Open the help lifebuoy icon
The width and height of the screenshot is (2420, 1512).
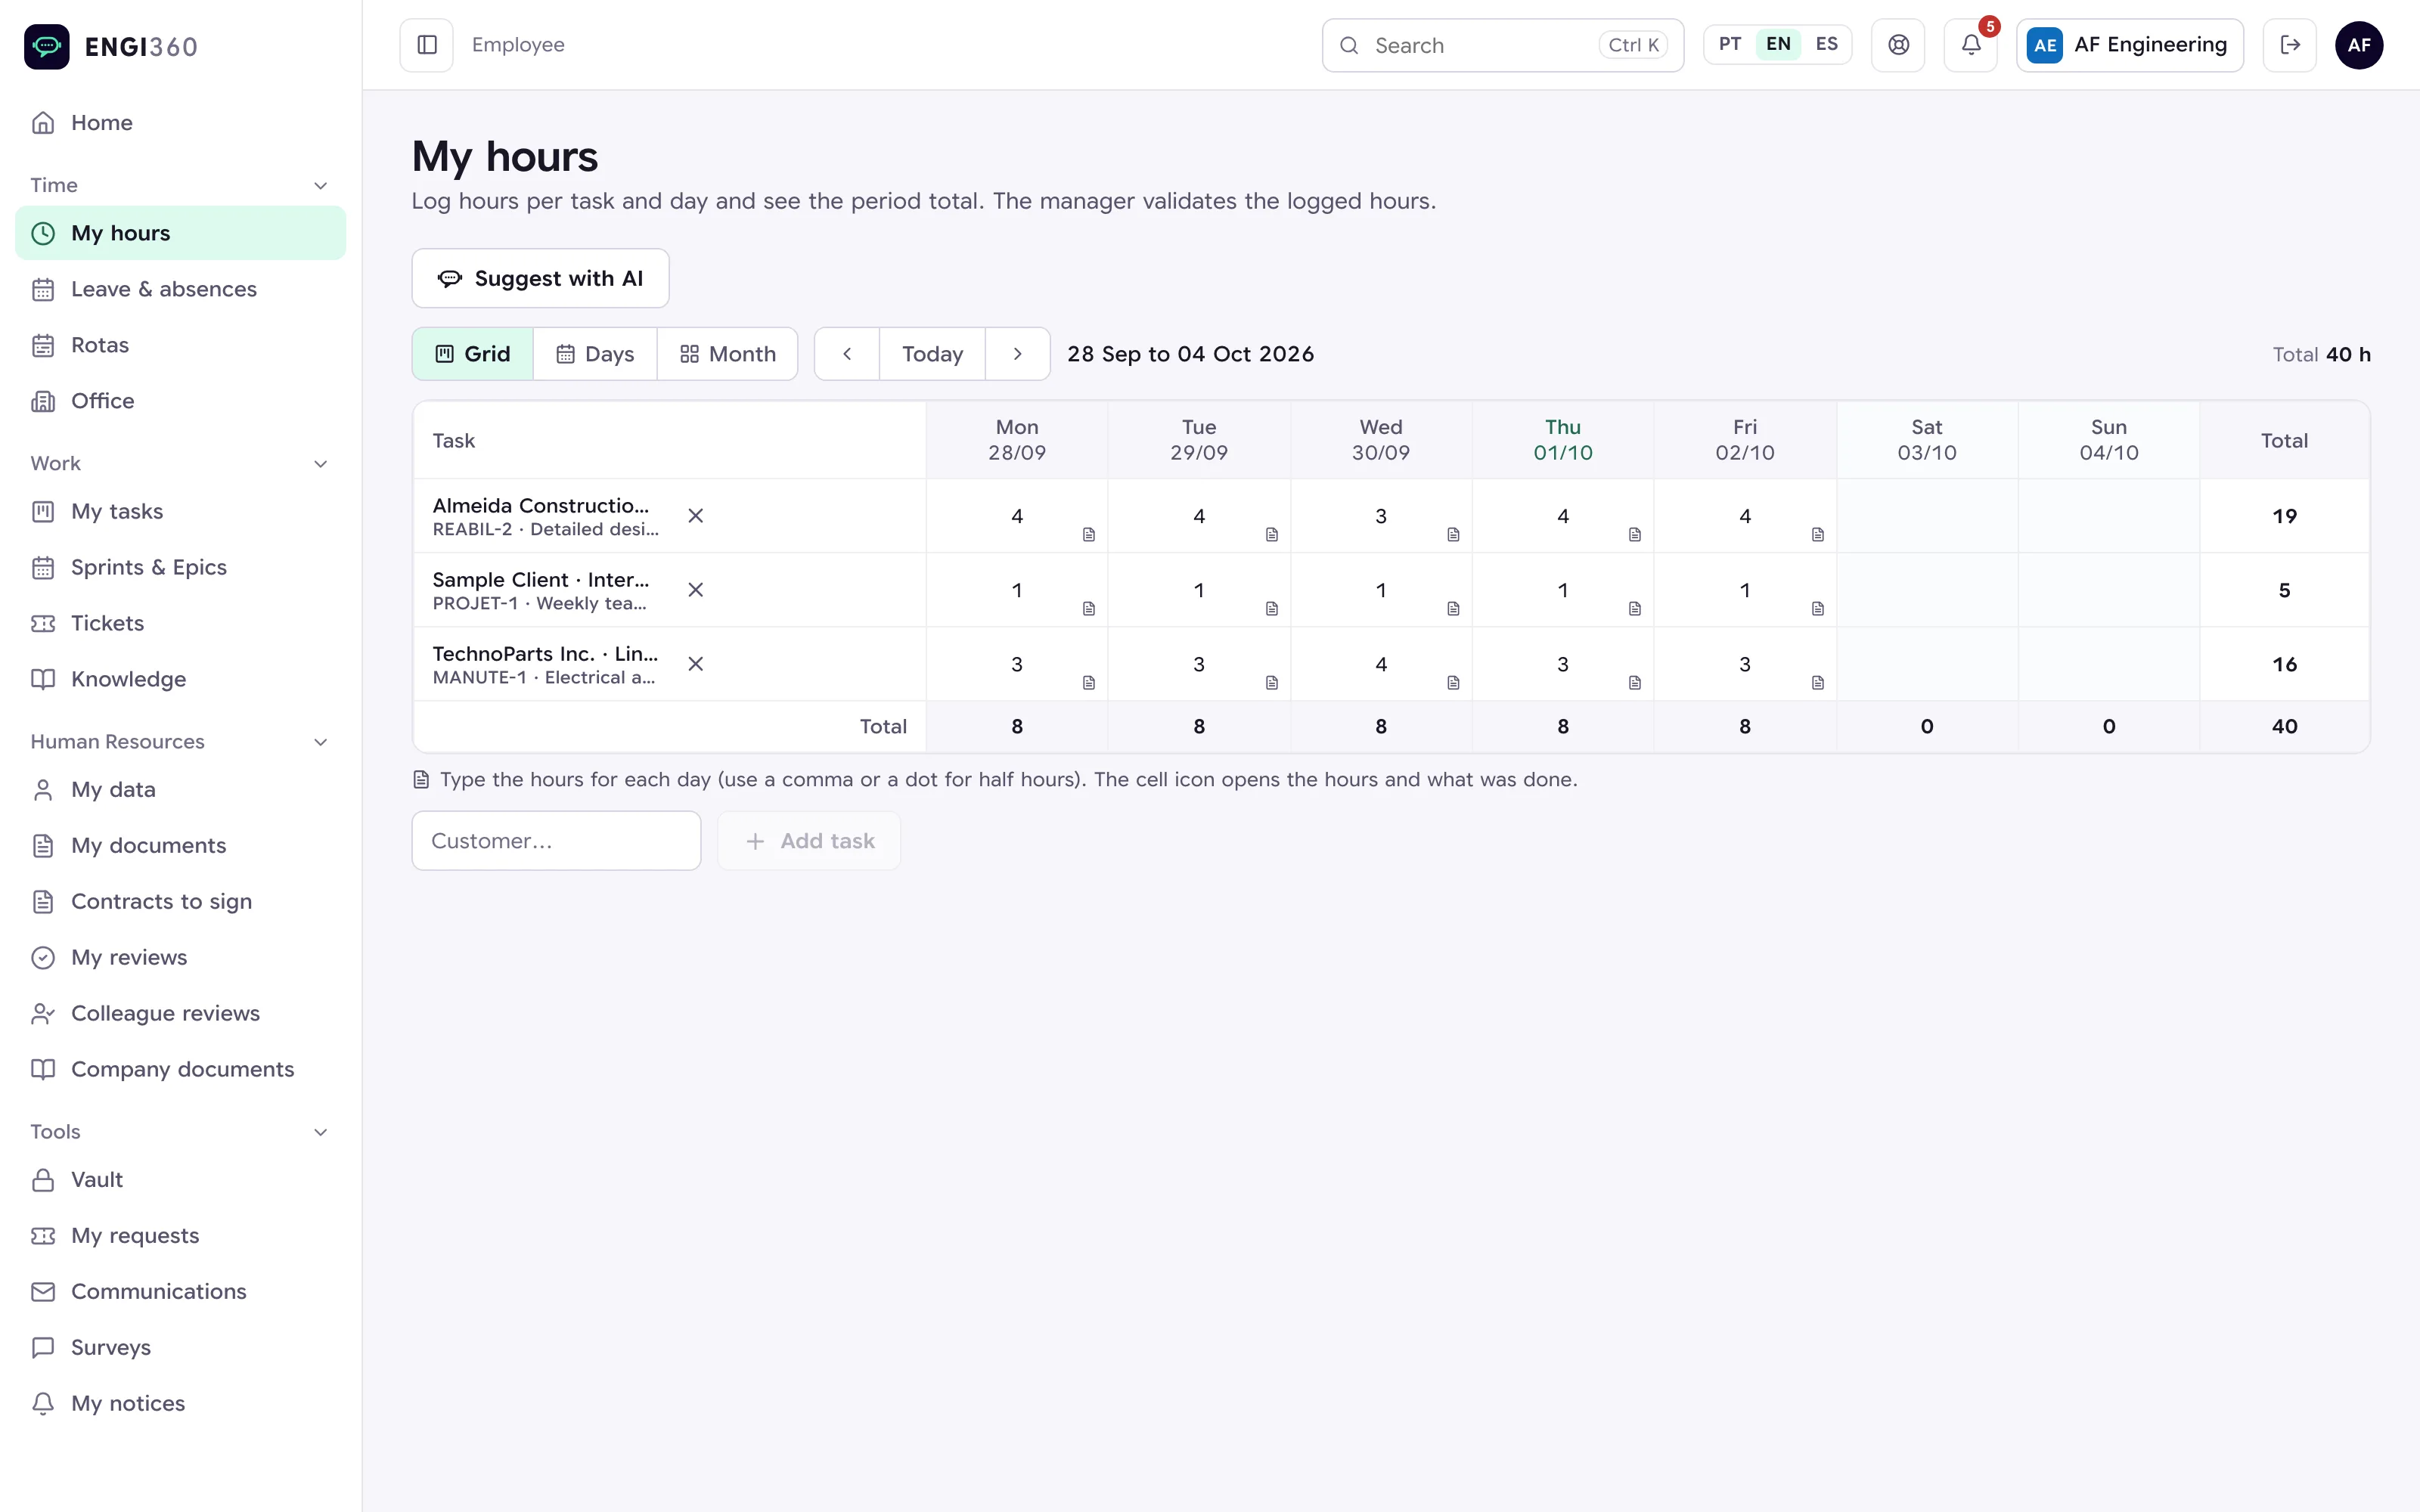tap(1898, 45)
